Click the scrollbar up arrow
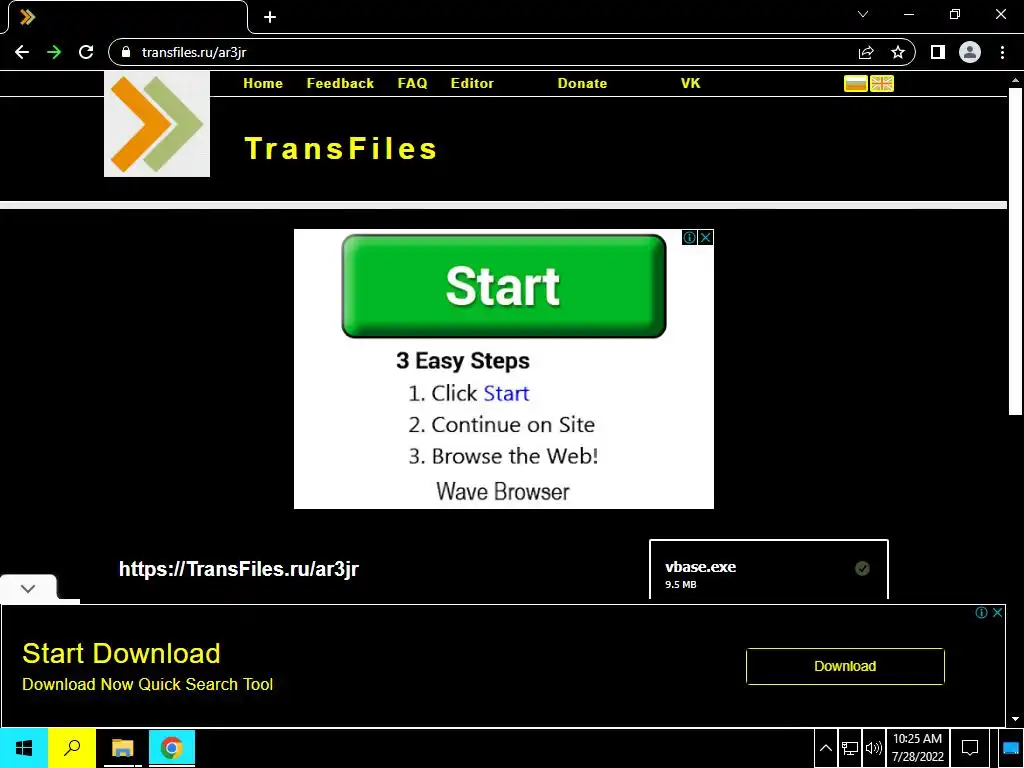 click(1015, 80)
